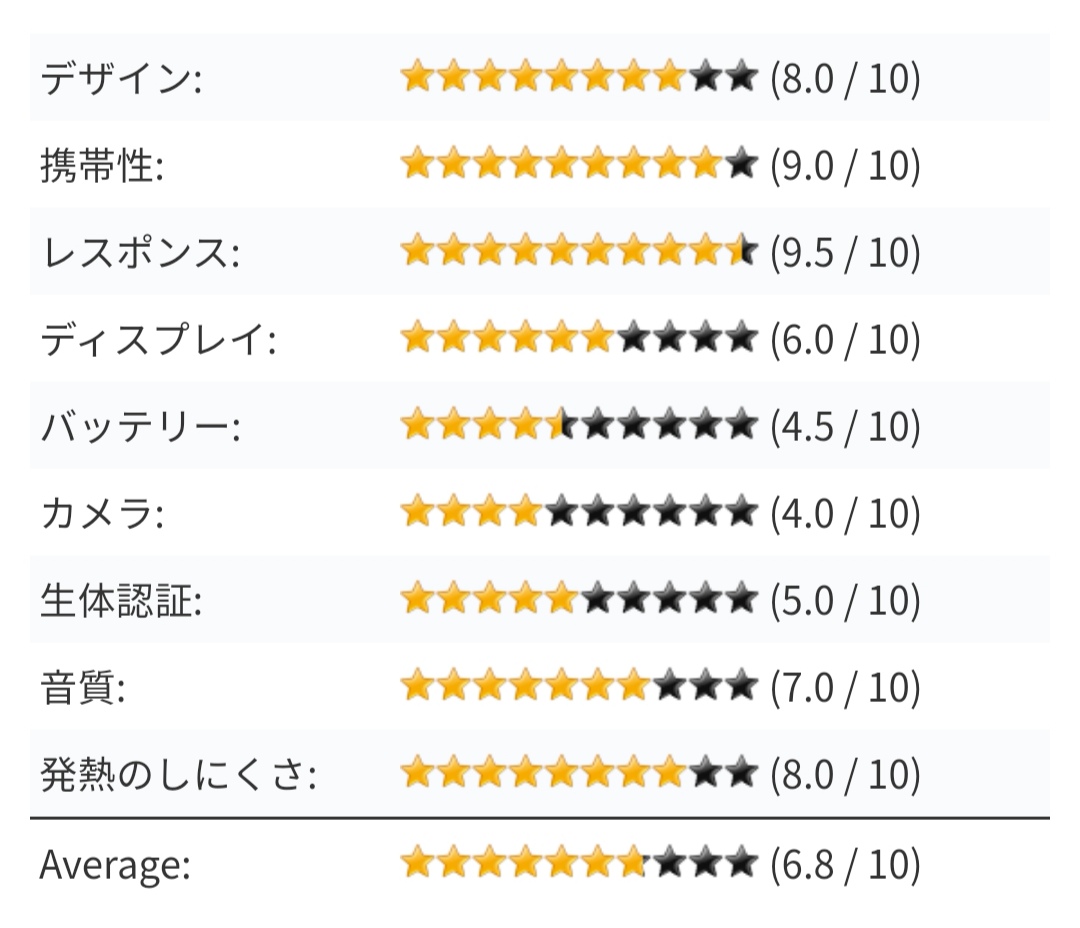Image resolution: width=1080 pixels, height=928 pixels.
Task: Click the 音質 score text (7.0 / 10)
Action: point(845,687)
